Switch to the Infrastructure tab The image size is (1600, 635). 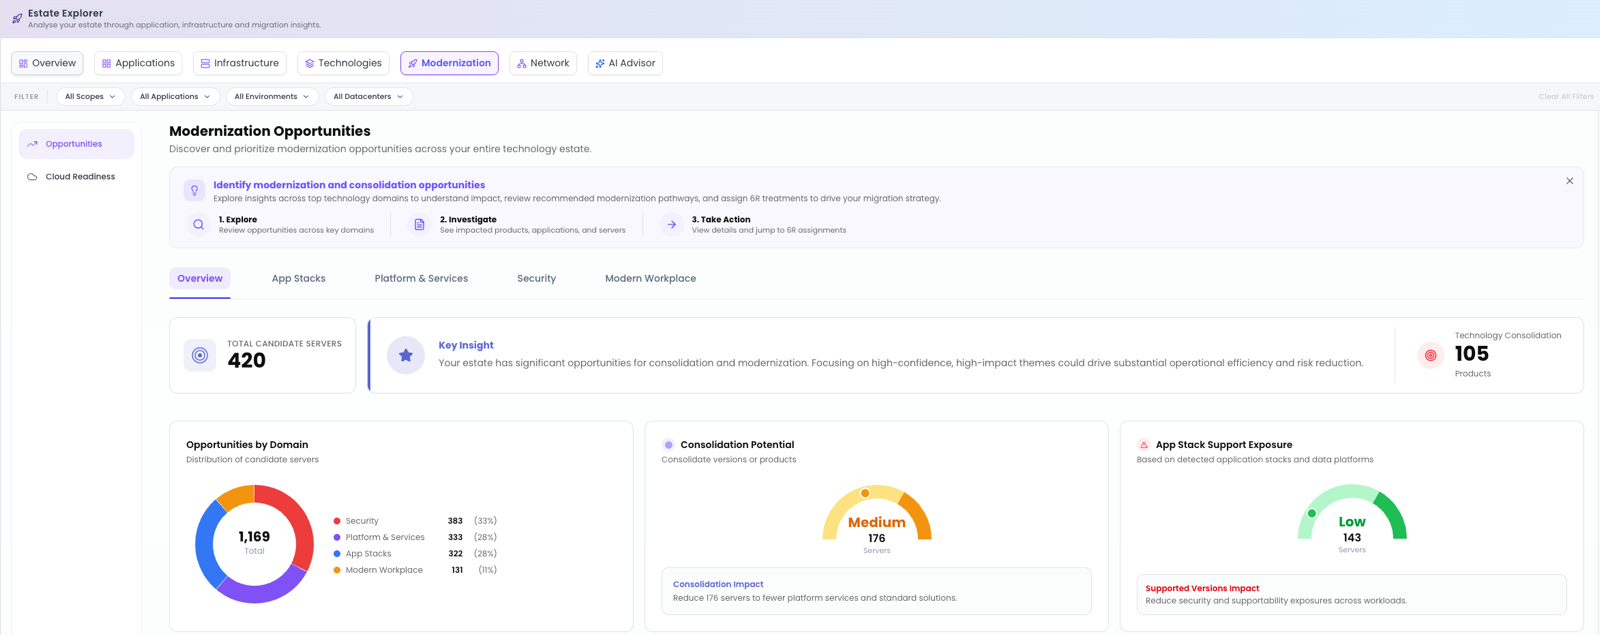pos(239,63)
